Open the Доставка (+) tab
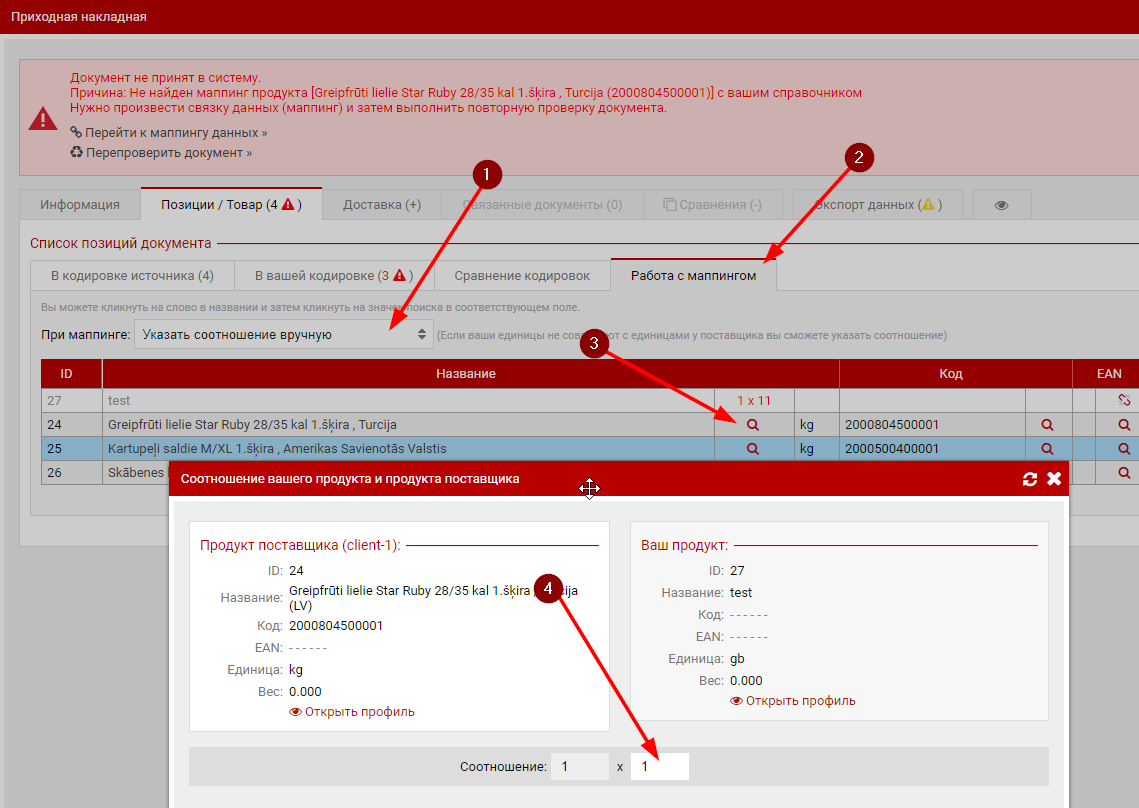This screenshot has height=808, width=1139. (x=382, y=205)
